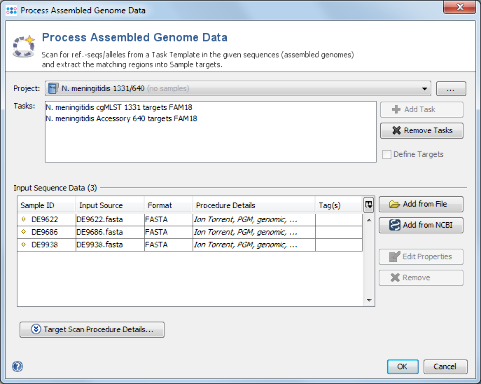Sort by the Tag(s) column header
The width and height of the screenshot is (481, 384).
click(x=339, y=205)
